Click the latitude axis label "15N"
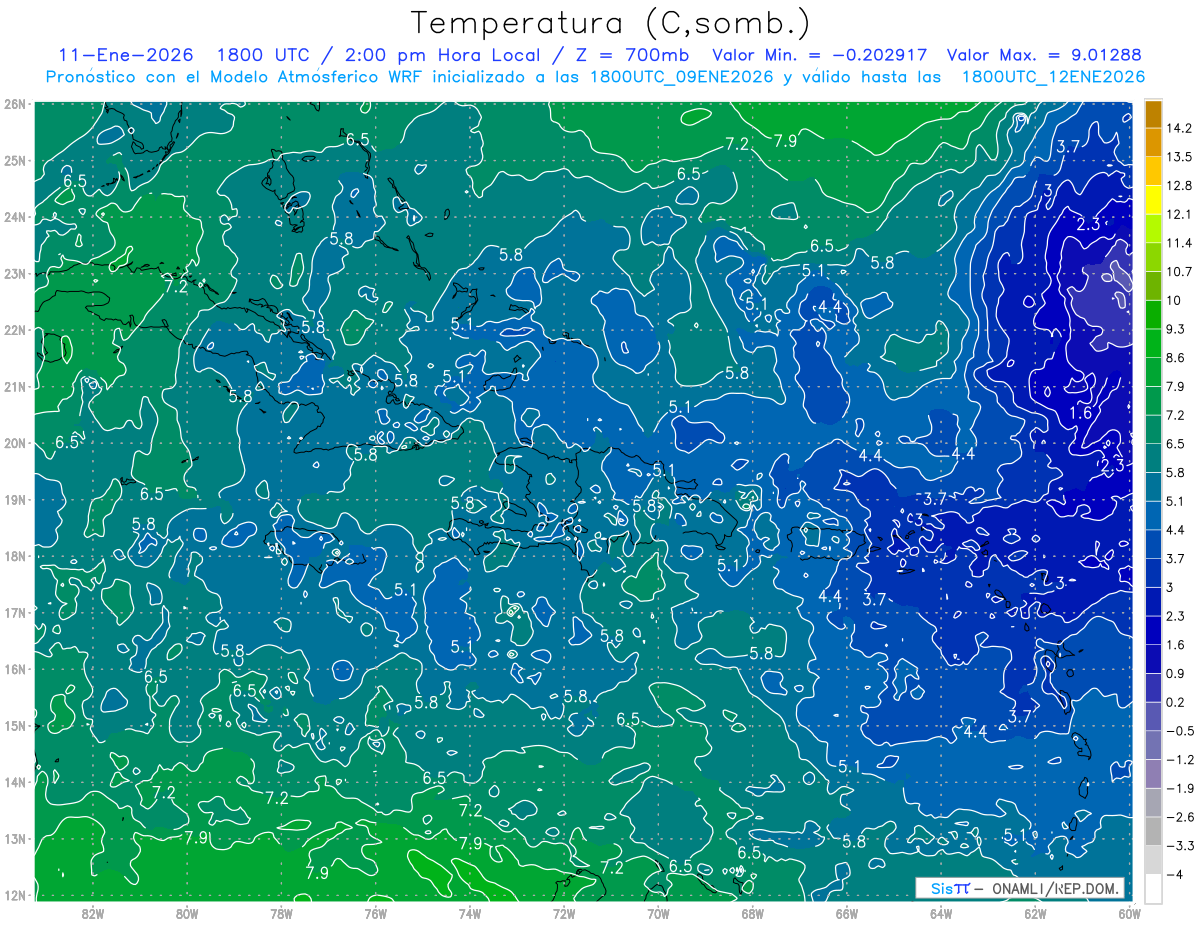 (x=15, y=725)
